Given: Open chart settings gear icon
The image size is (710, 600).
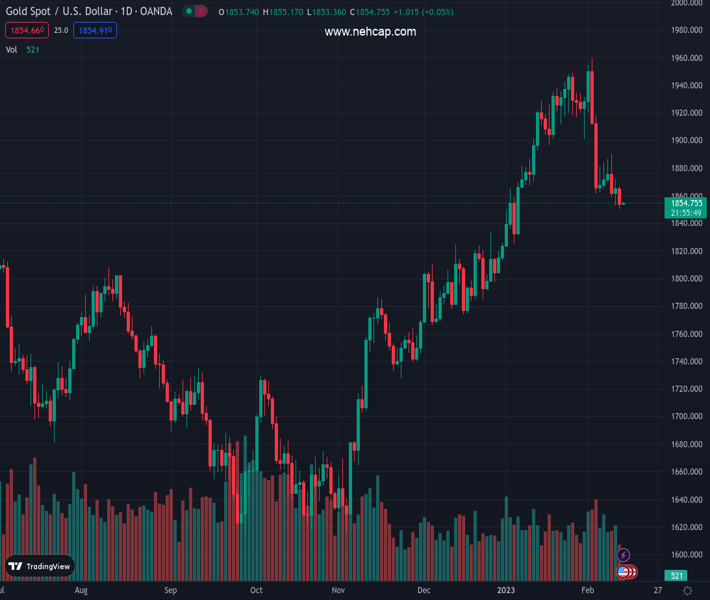Looking at the screenshot, I should (687, 591).
